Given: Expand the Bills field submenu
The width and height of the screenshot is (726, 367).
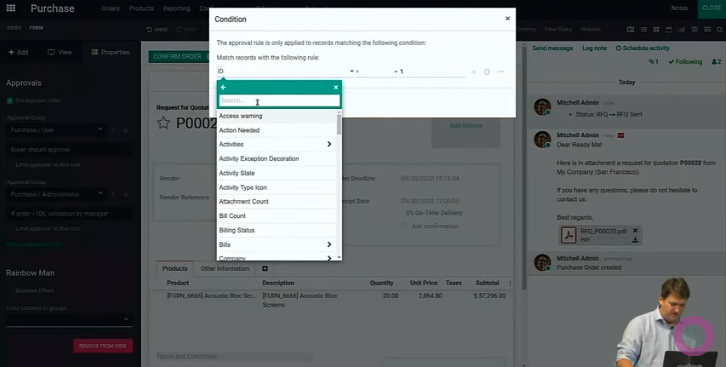Looking at the screenshot, I should tap(329, 244).
